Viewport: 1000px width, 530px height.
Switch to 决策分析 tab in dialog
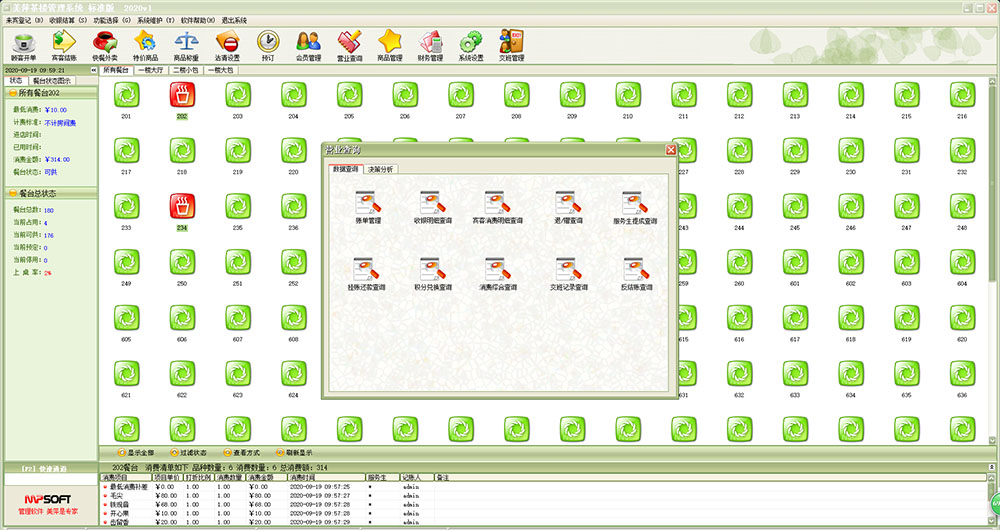coord(380,169)
